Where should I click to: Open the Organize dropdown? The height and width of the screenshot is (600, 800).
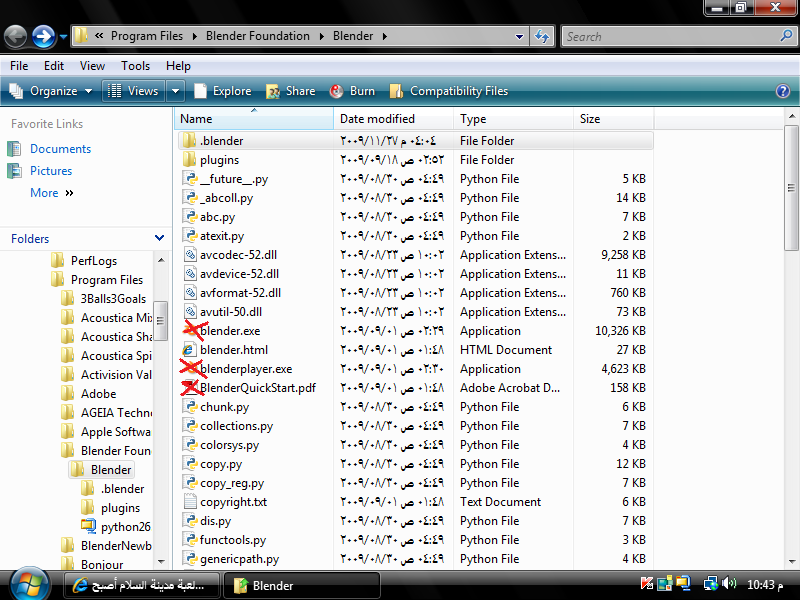point(51,91)
